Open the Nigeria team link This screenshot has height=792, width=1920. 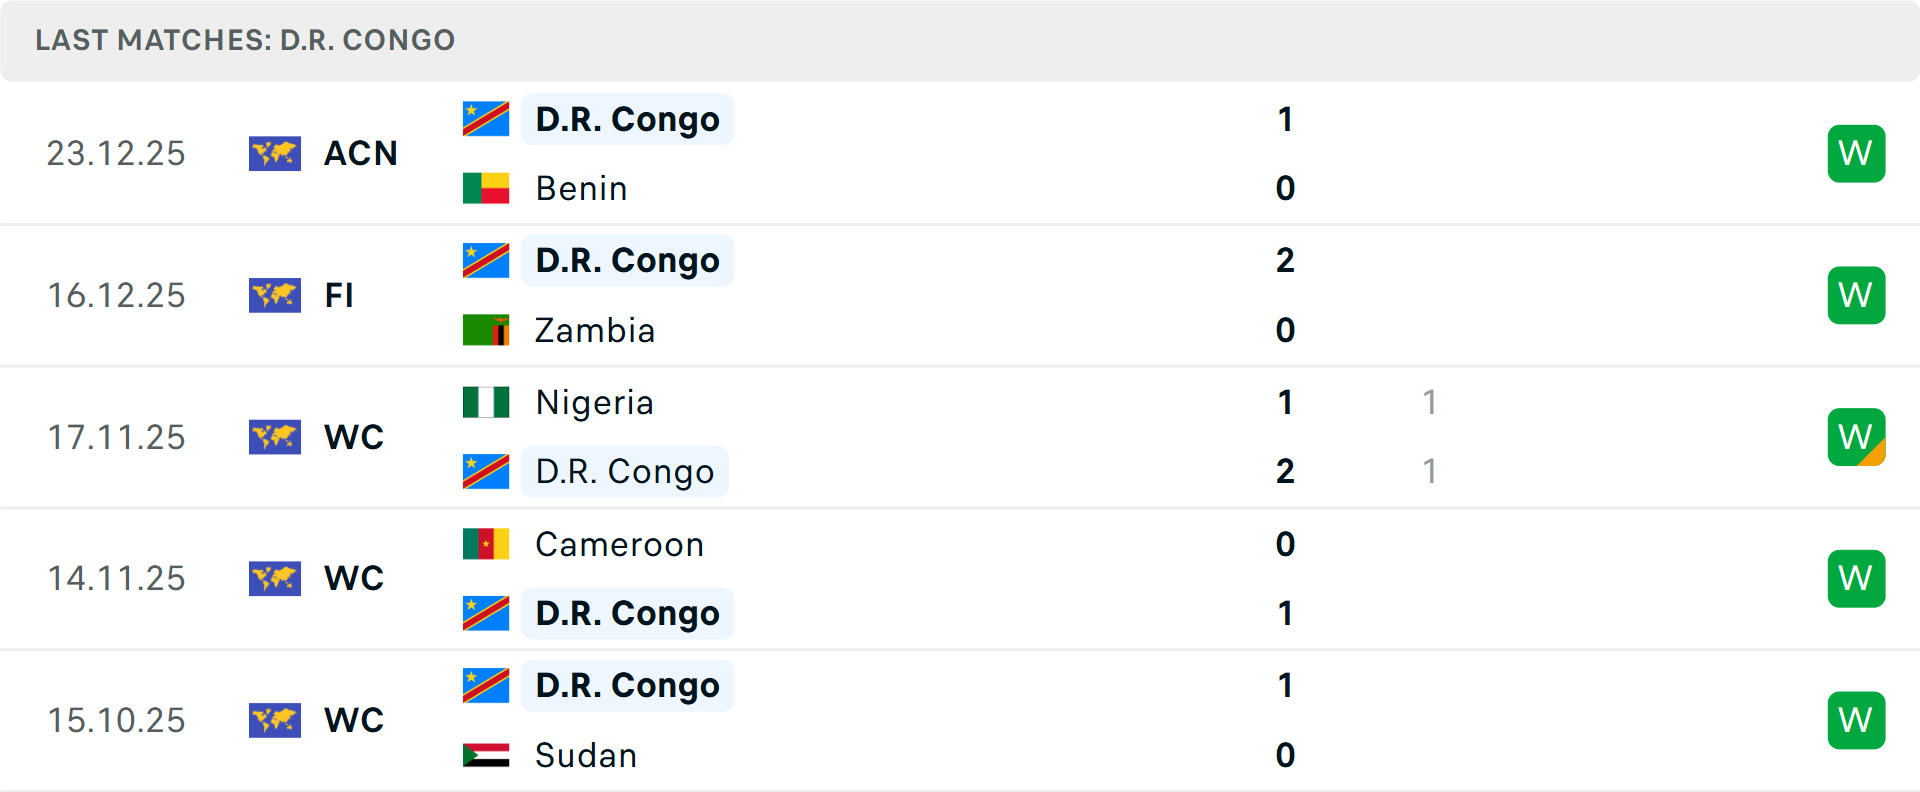pos(594,402)
